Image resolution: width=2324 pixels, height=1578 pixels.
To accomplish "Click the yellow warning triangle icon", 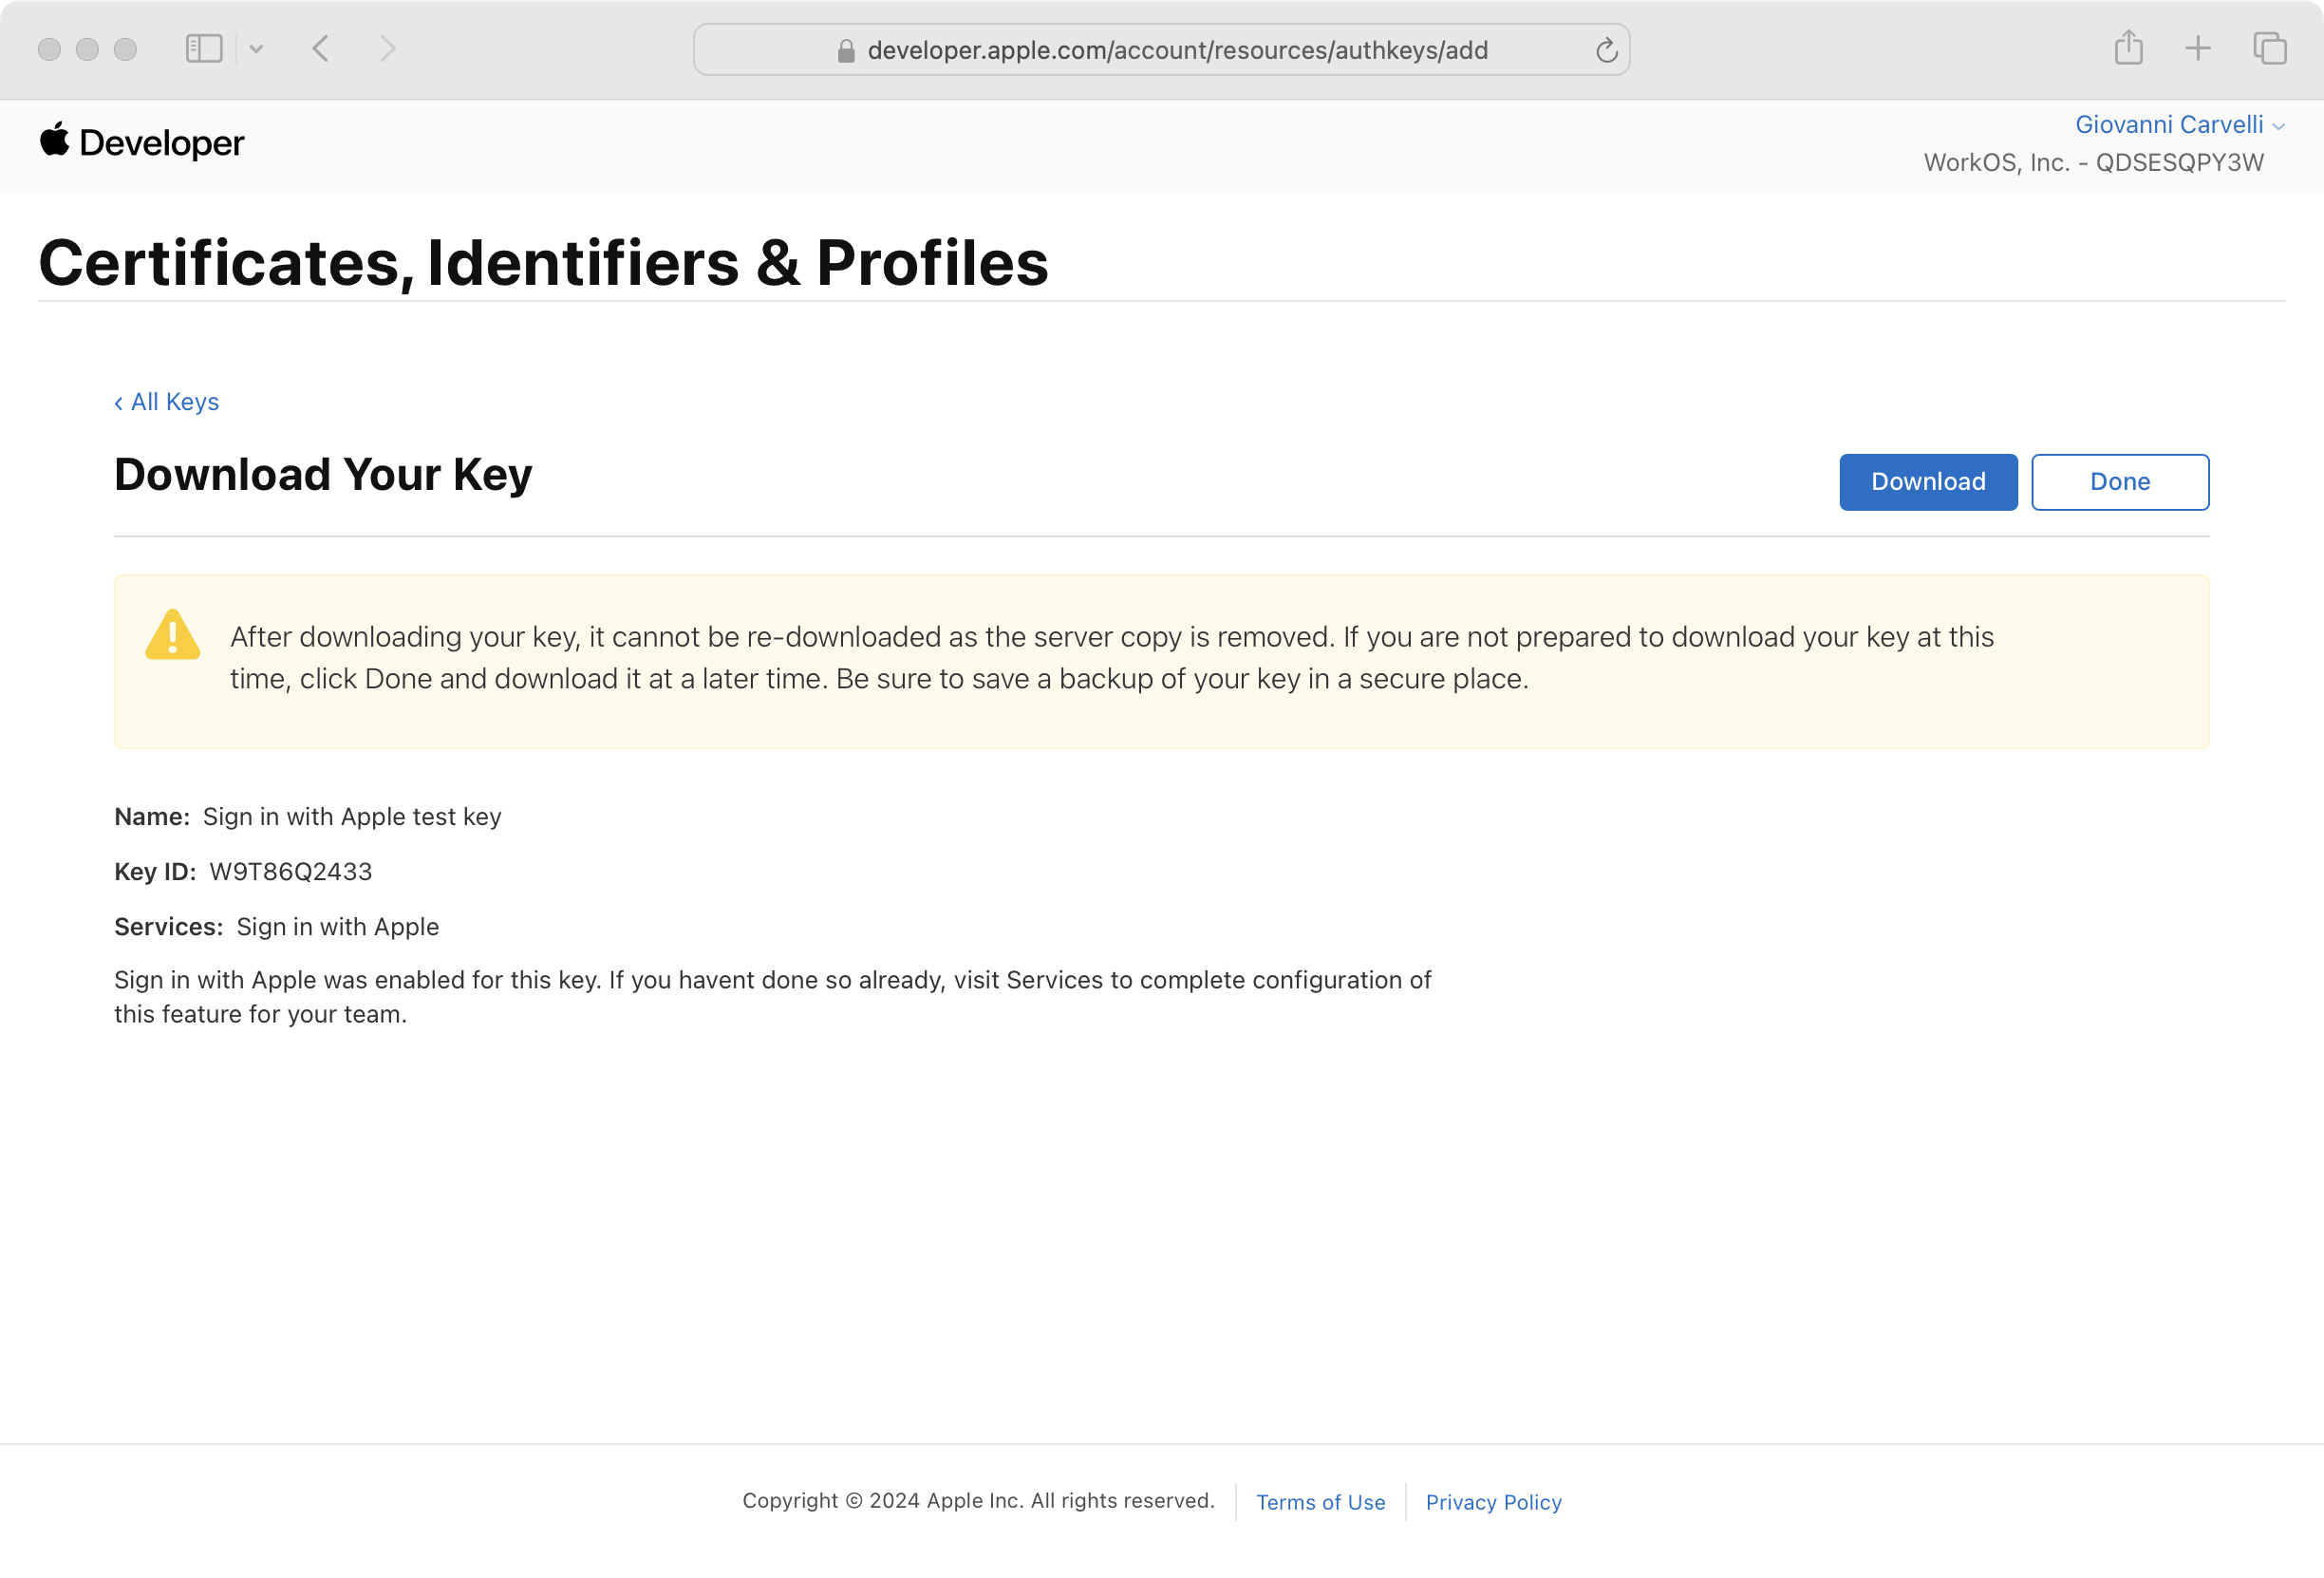I will (173, 636).
